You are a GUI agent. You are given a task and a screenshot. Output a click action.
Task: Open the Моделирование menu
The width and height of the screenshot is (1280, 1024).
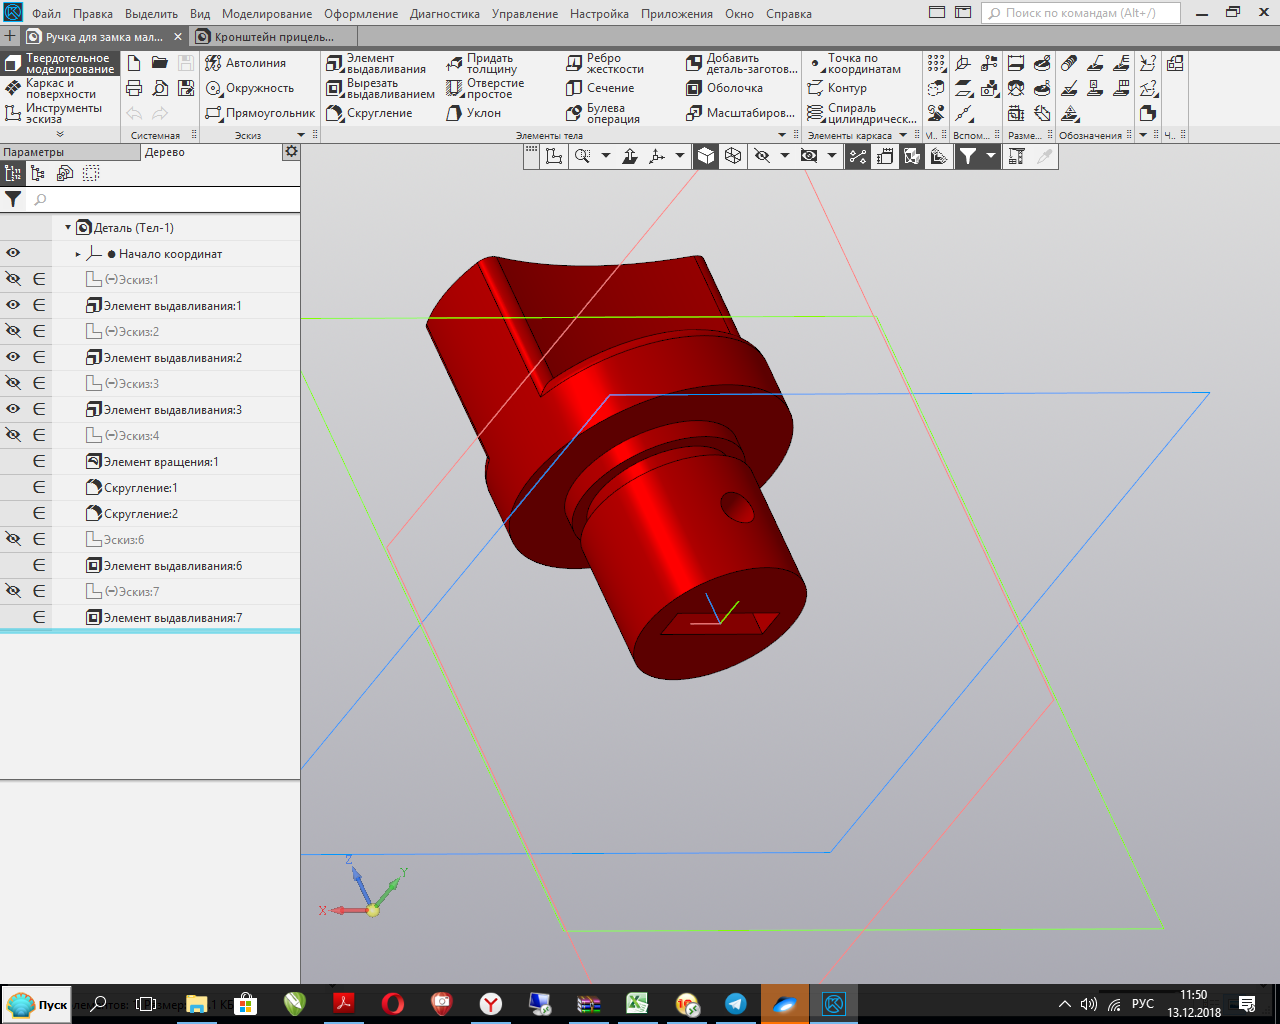(266, 14)
